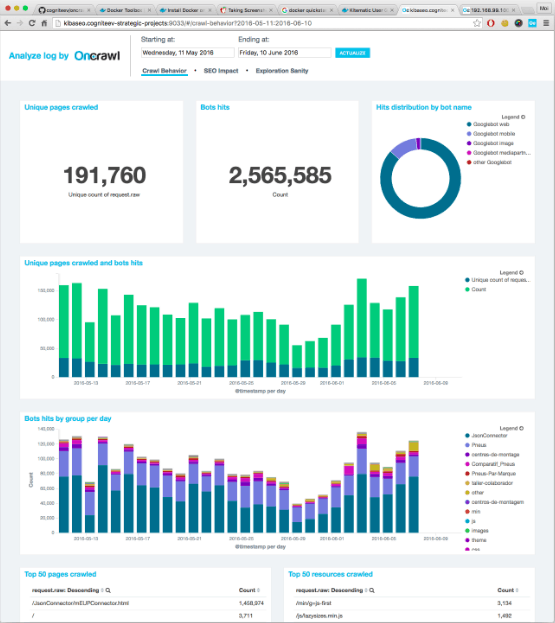The image size is (555, 623).
Task: Toggle theme legend entry
Action: click(476, 541)
